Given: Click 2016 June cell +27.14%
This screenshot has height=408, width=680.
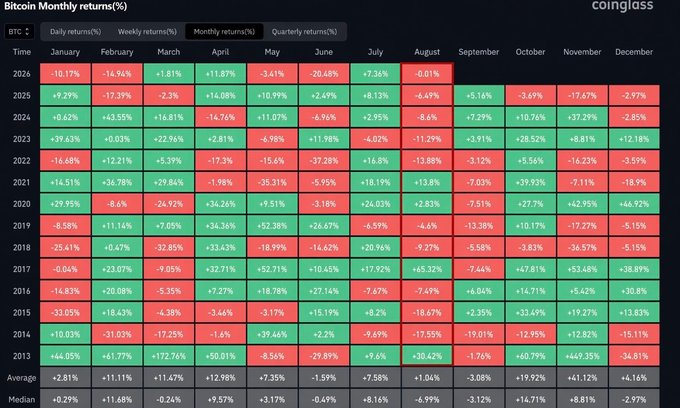Looking at the screenshot, I should tap(324, 290).
